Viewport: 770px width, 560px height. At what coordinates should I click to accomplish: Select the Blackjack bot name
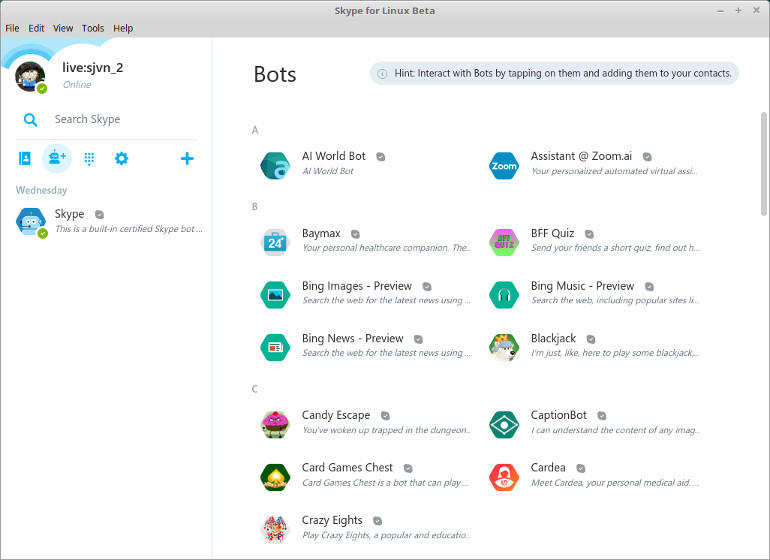(553, 338)
